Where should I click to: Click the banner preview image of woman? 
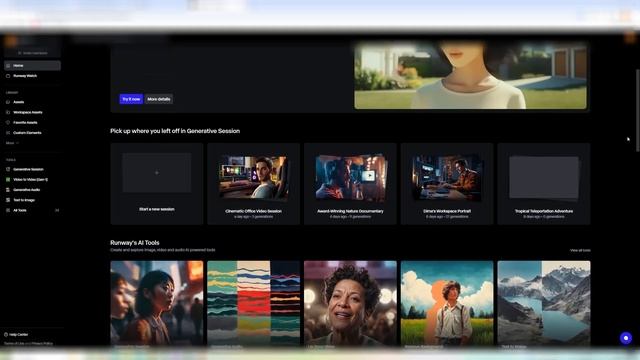coord(471,76)
